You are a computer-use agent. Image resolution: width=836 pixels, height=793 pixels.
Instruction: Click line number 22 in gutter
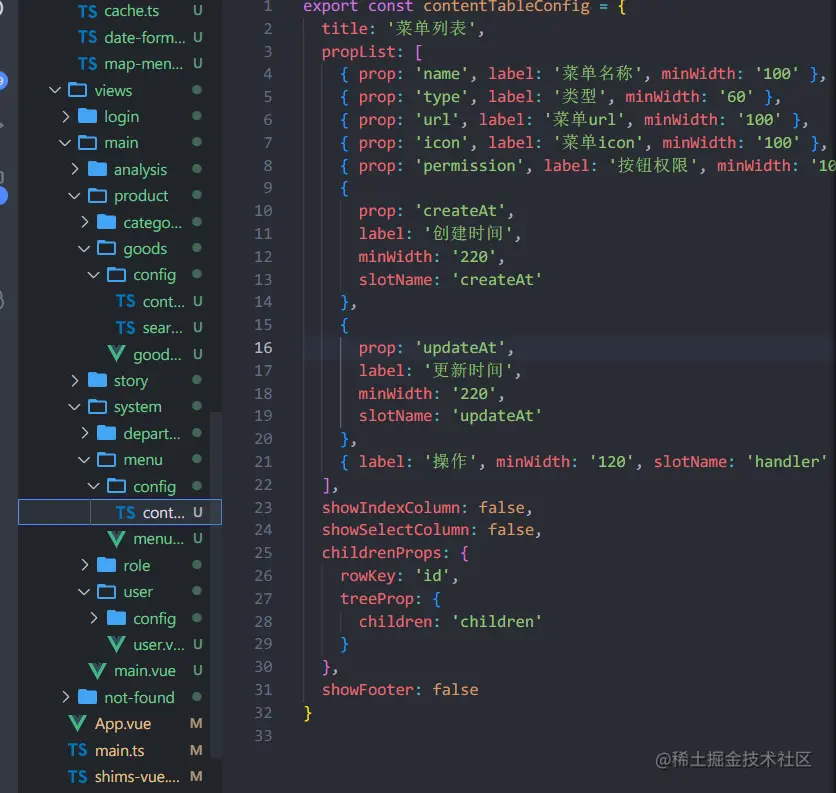(263, 485)
